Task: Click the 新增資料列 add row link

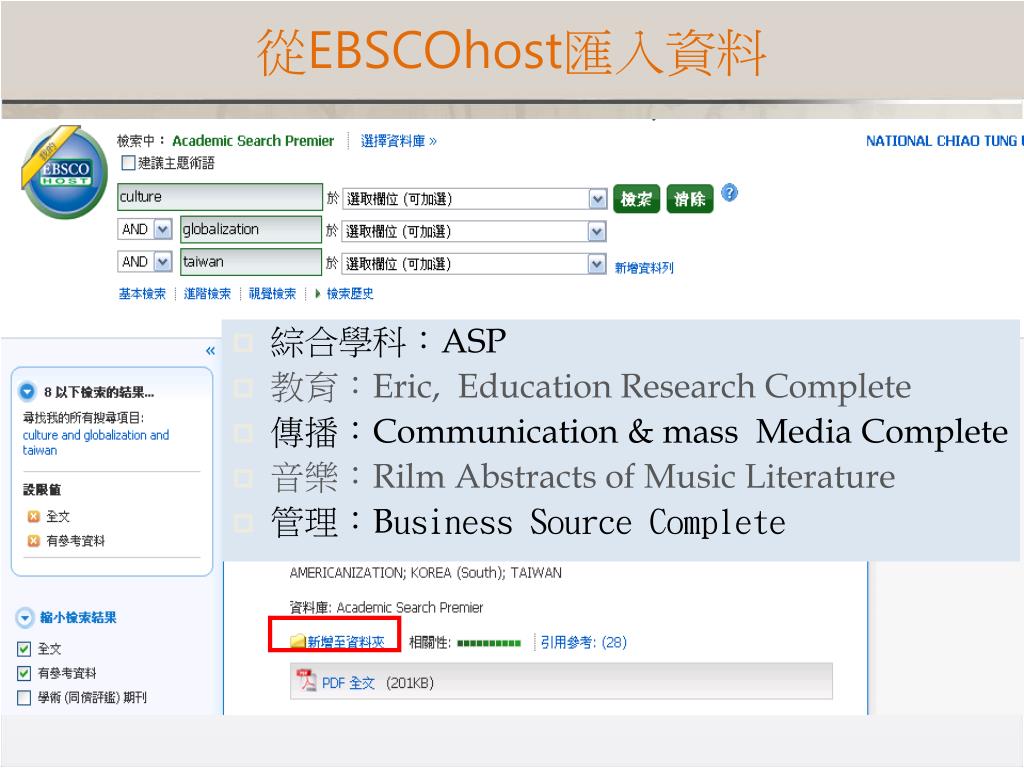Action: tap(644, 267)
